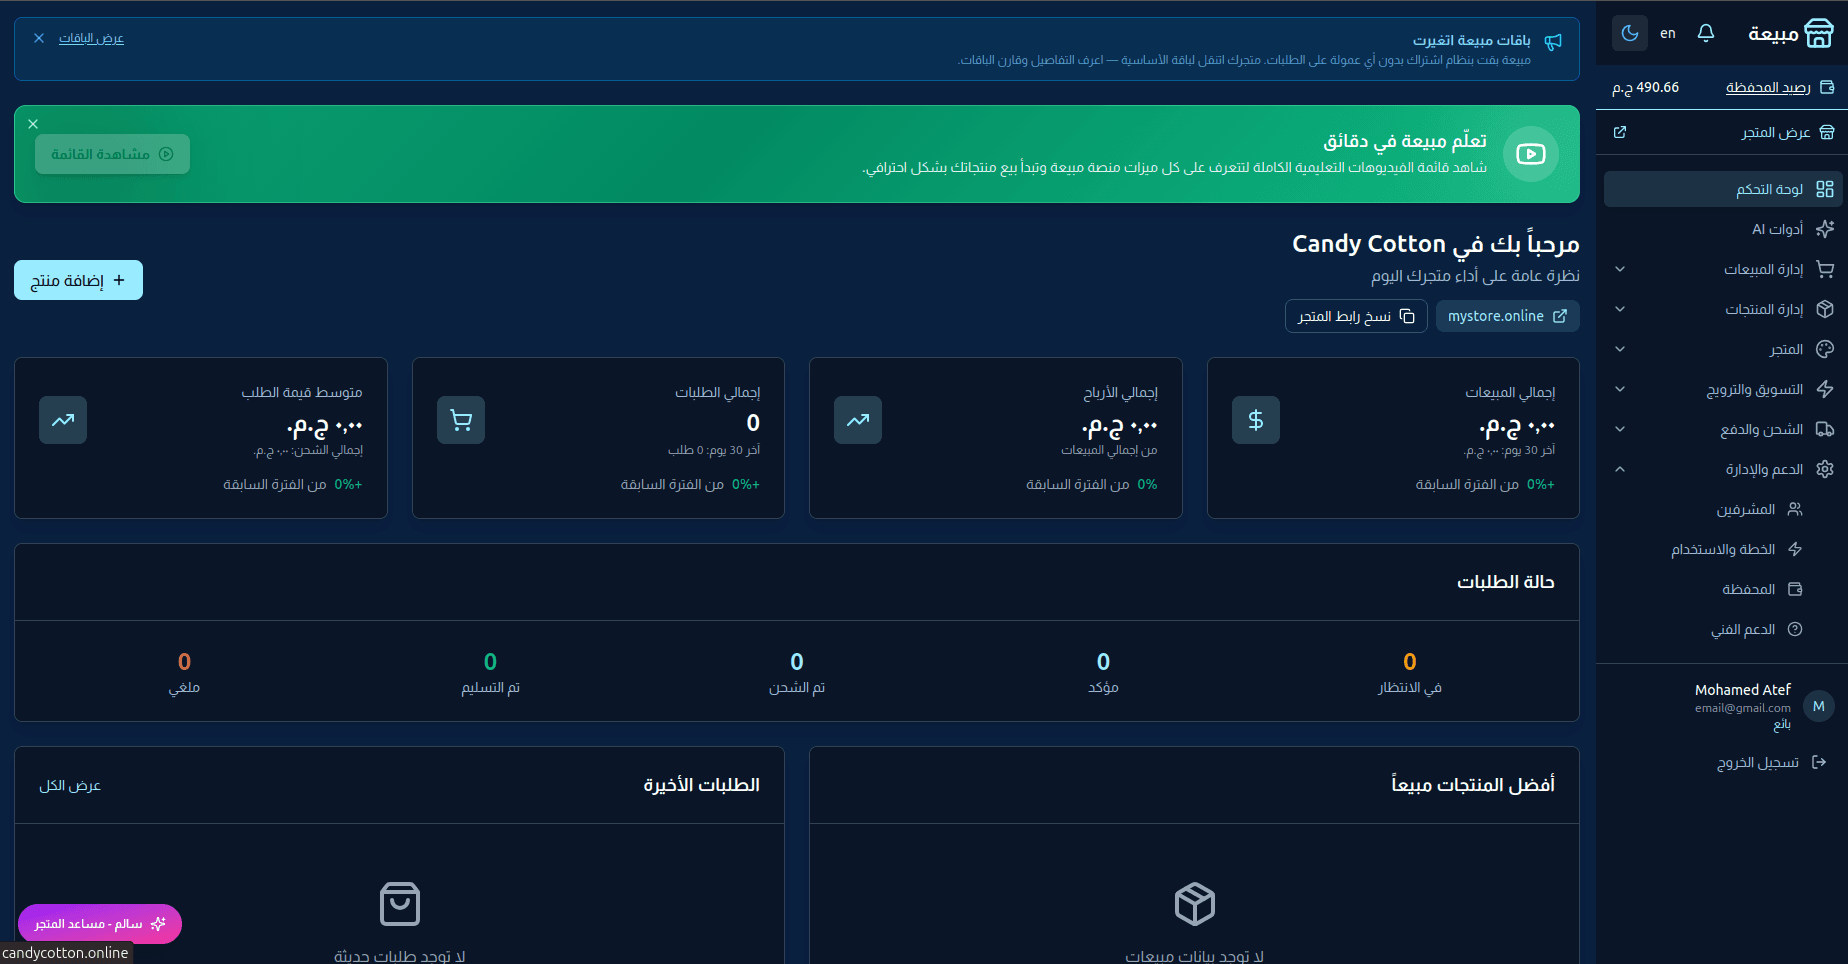This screenshot has width=1848, height=964.
Task: Open سالم مساعد المتجر assistant chat
Action: point(100,924)
